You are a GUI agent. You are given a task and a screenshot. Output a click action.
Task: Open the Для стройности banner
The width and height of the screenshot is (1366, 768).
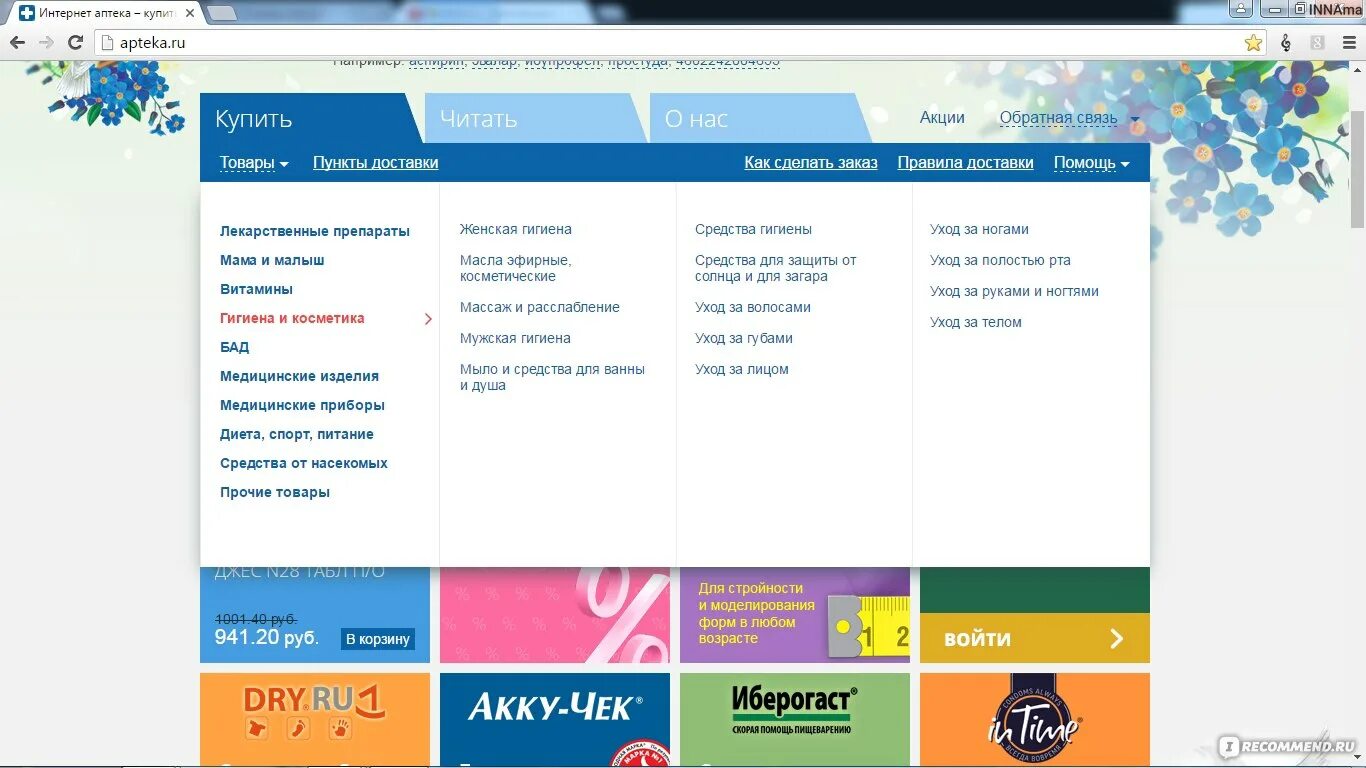click(x=795, y=615)
